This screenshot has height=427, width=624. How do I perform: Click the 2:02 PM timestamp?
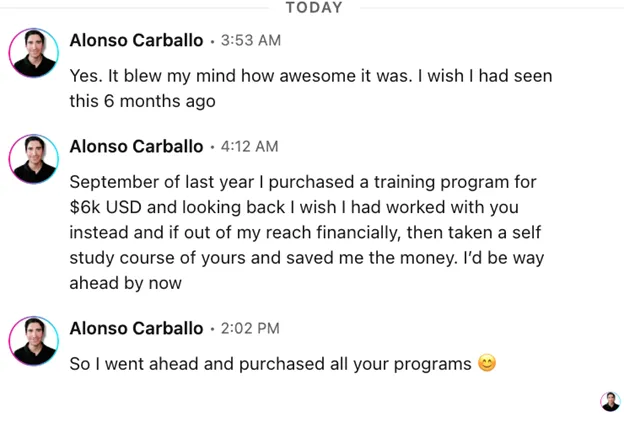point(250,329)
